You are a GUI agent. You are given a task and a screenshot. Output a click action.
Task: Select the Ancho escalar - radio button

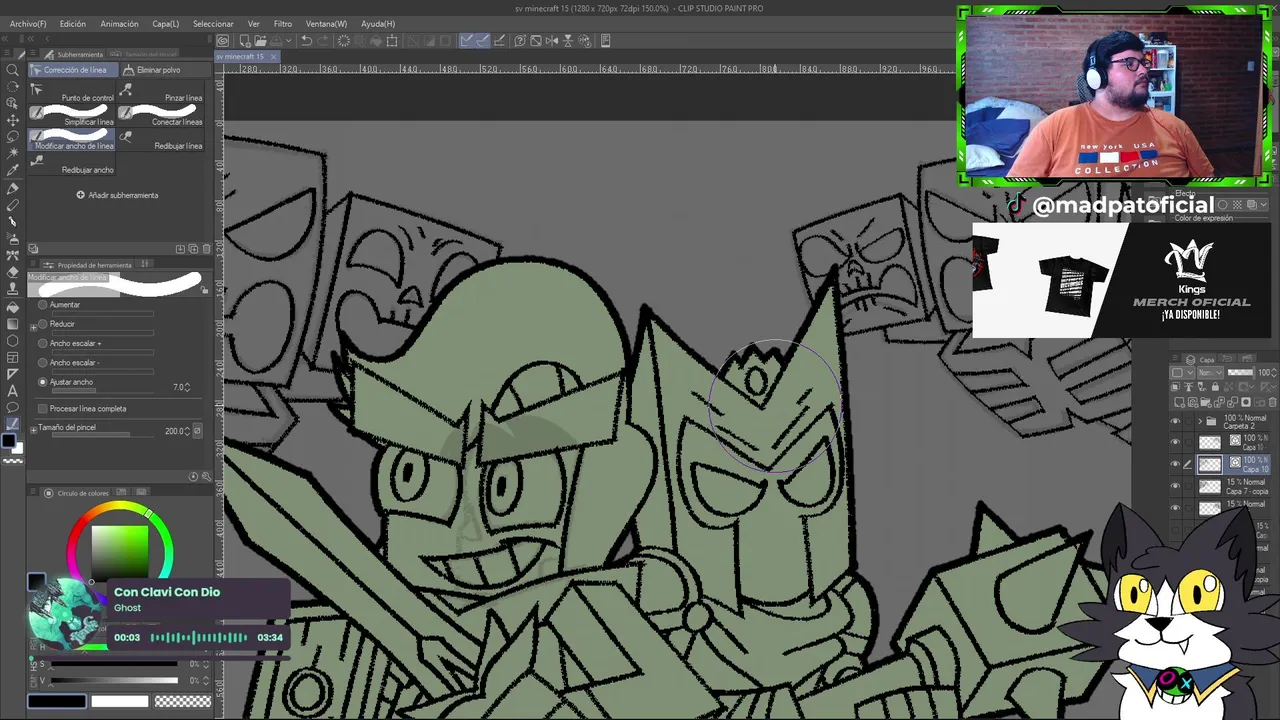42,363
